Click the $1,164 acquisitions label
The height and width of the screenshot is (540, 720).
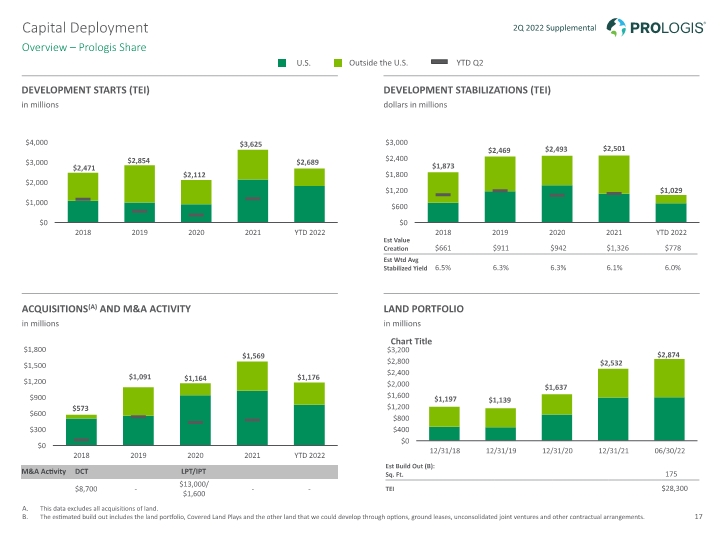[195, 378]
